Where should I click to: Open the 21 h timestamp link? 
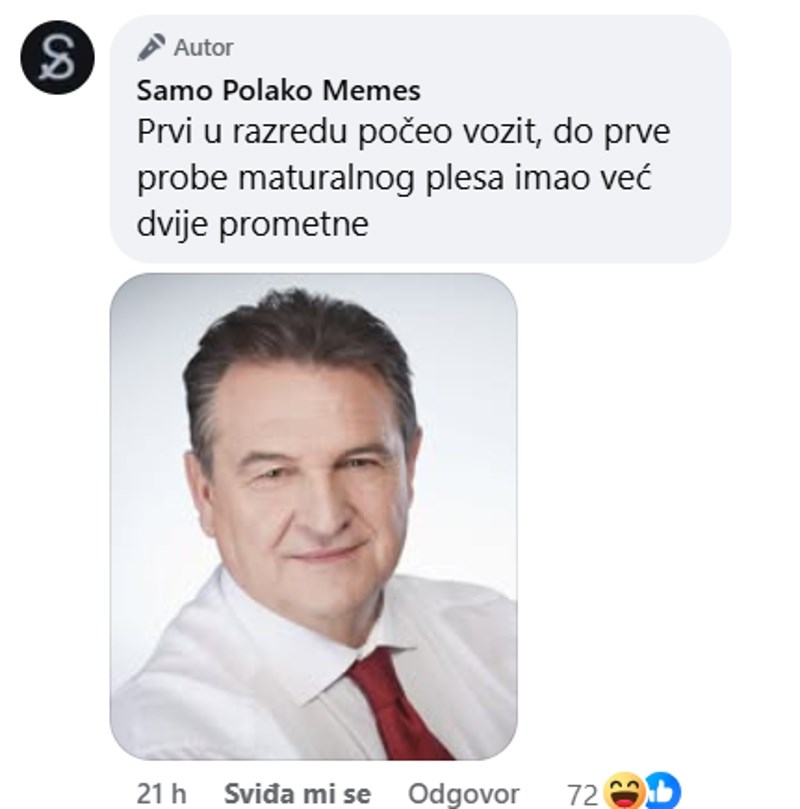(x=161, y=794)
